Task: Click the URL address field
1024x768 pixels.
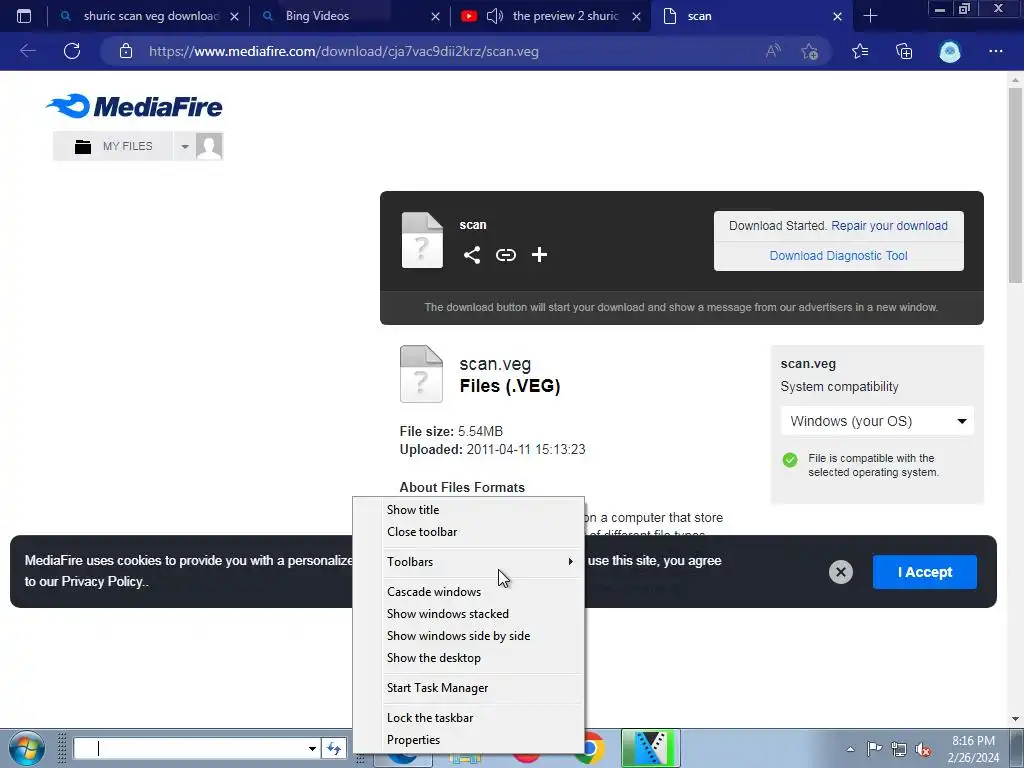Action: point(451,52)
